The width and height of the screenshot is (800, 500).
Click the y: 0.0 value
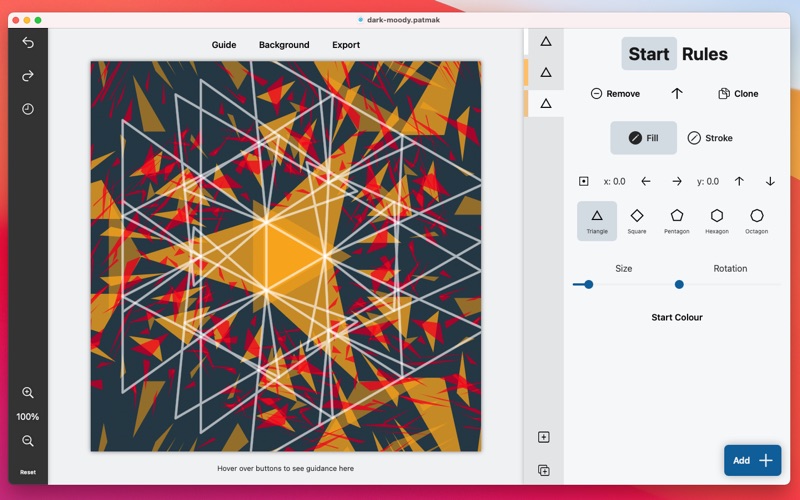click(x=708, y=181)
